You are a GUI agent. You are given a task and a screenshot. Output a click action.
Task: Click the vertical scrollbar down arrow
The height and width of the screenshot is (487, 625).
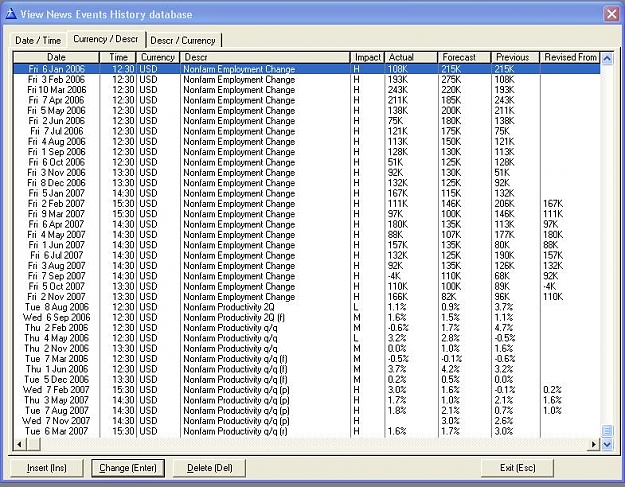point(607,444)
